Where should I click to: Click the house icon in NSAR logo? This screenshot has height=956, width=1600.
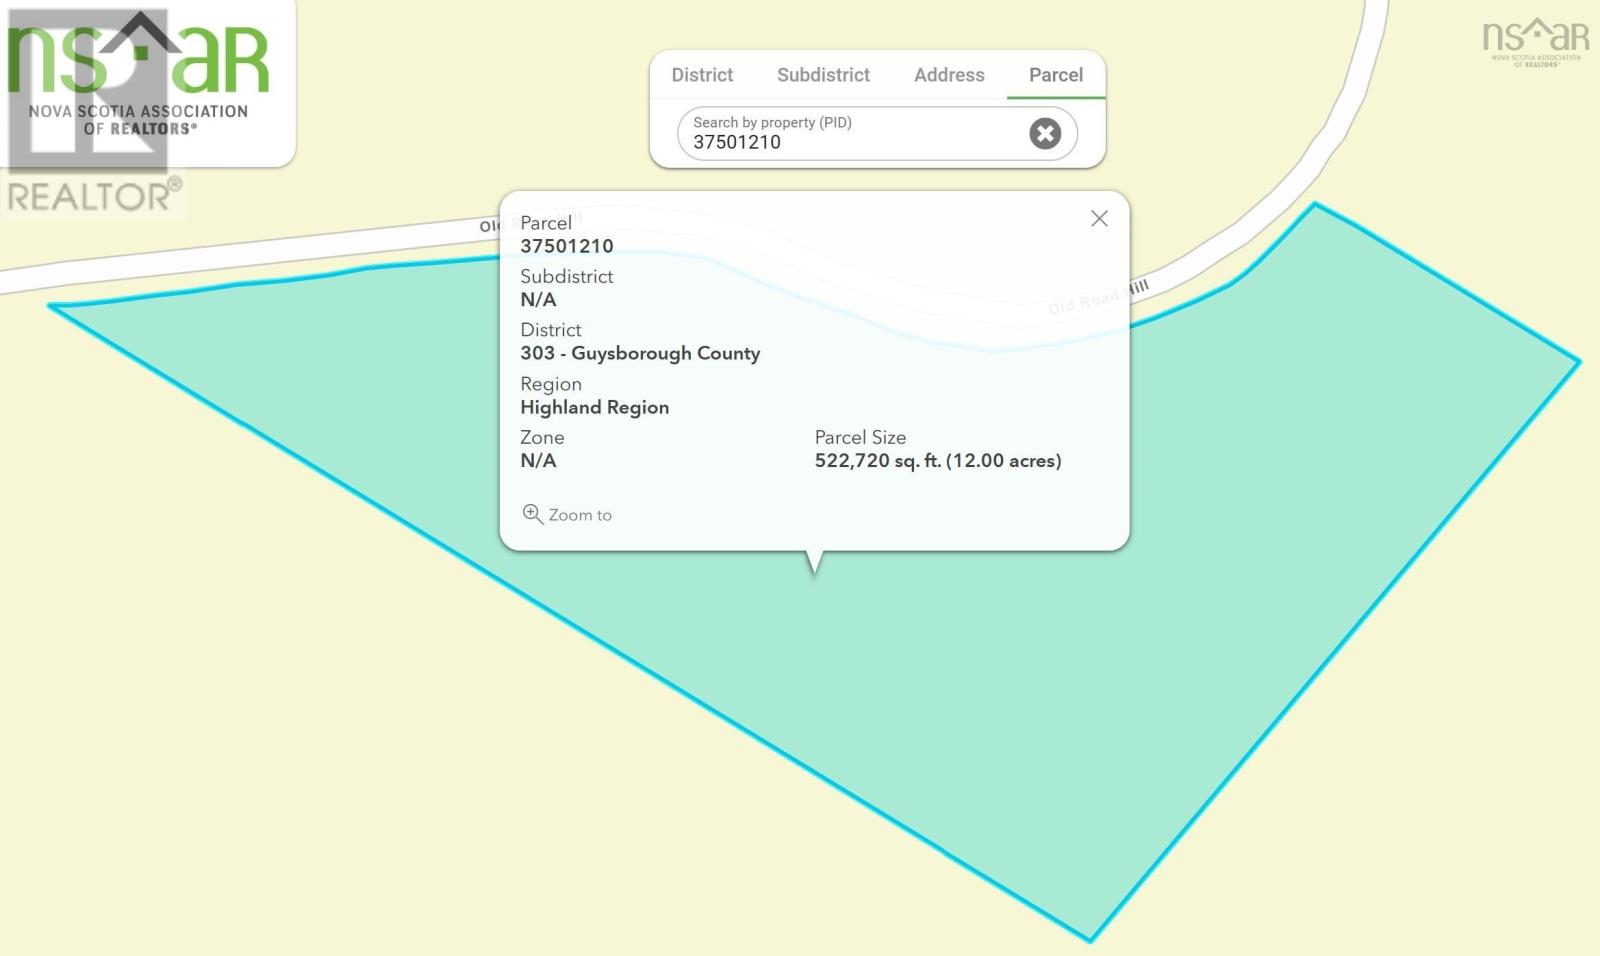pos(138,35)
